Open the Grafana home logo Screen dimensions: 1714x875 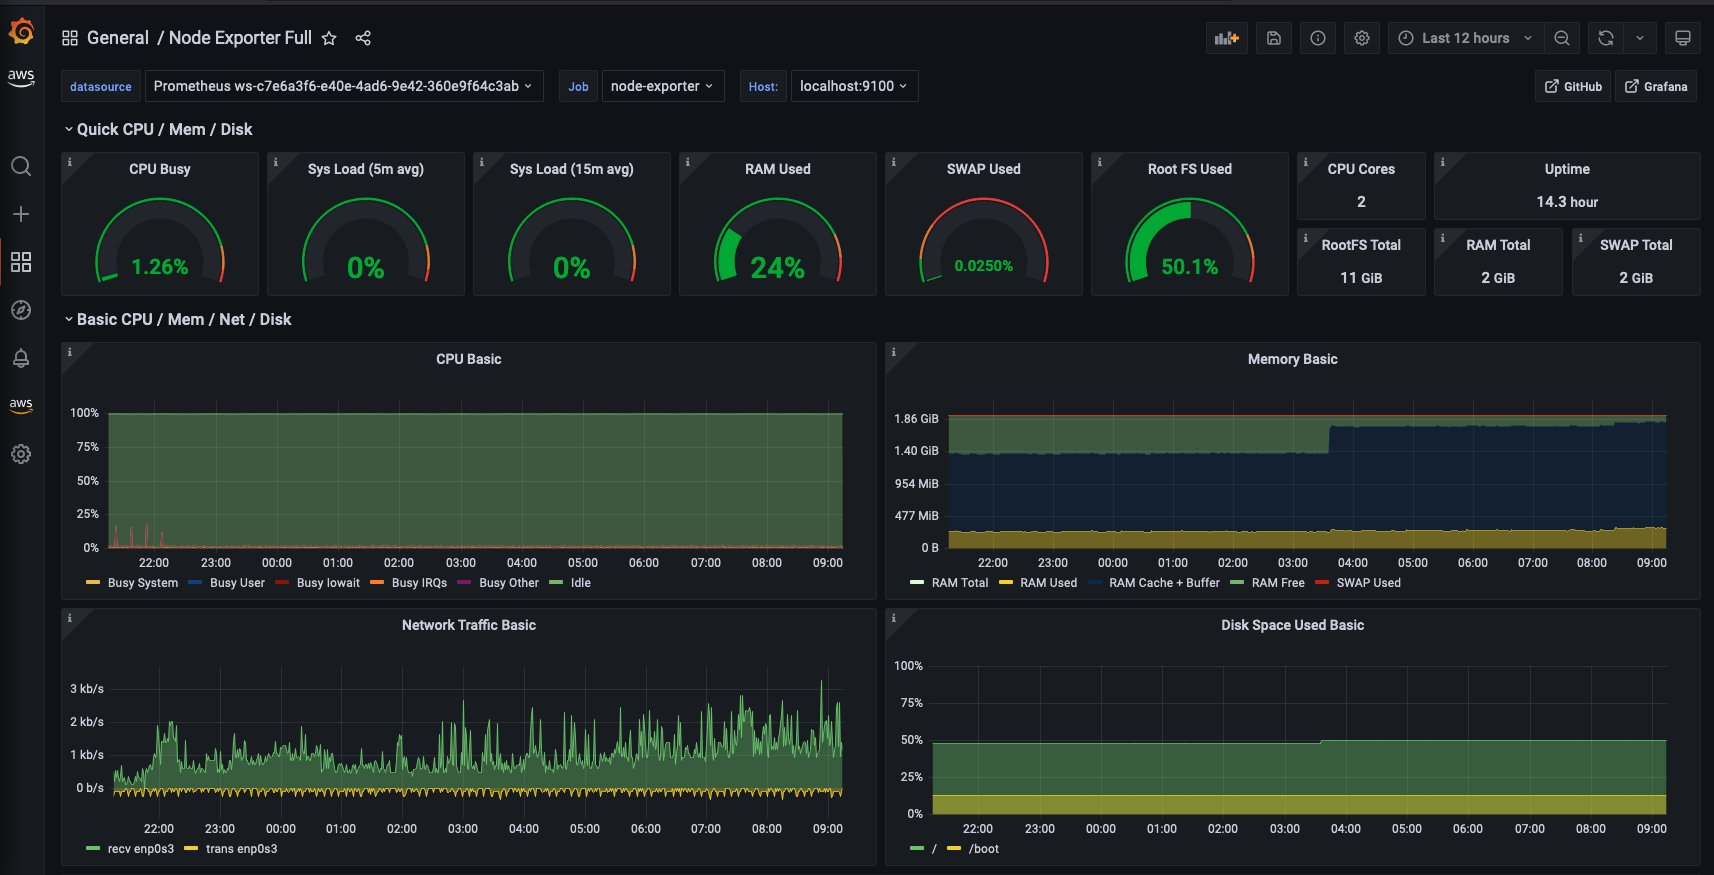21,32
